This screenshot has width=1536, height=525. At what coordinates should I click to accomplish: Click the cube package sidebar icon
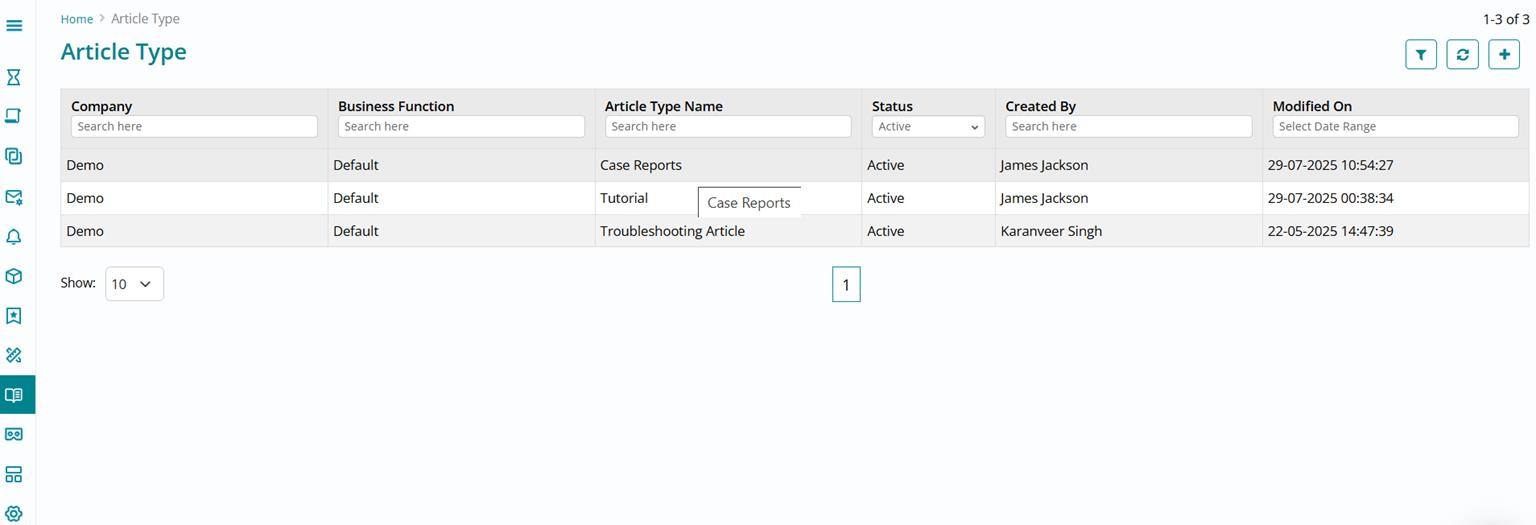coord(14,276)
